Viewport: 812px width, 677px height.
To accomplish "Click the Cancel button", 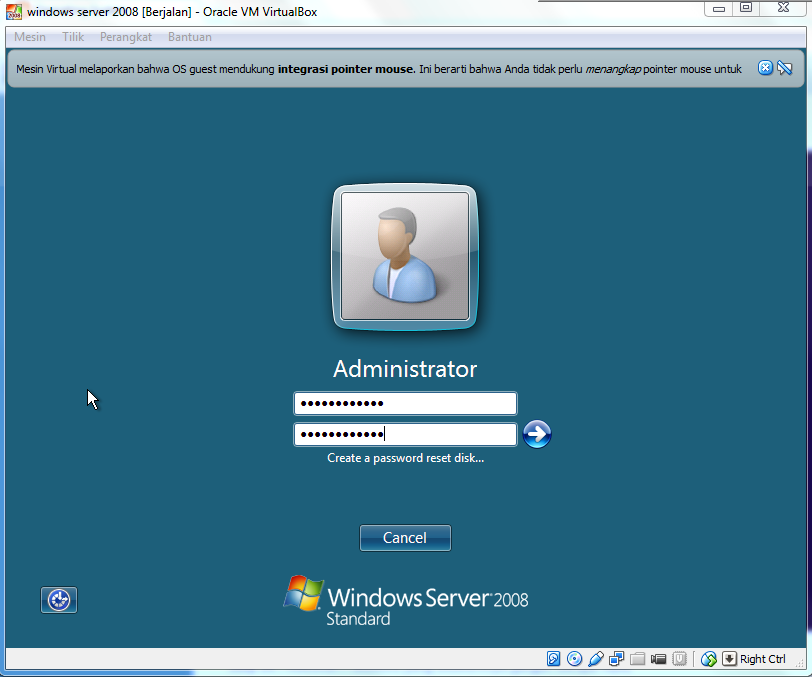I will [x=405, y=538].
